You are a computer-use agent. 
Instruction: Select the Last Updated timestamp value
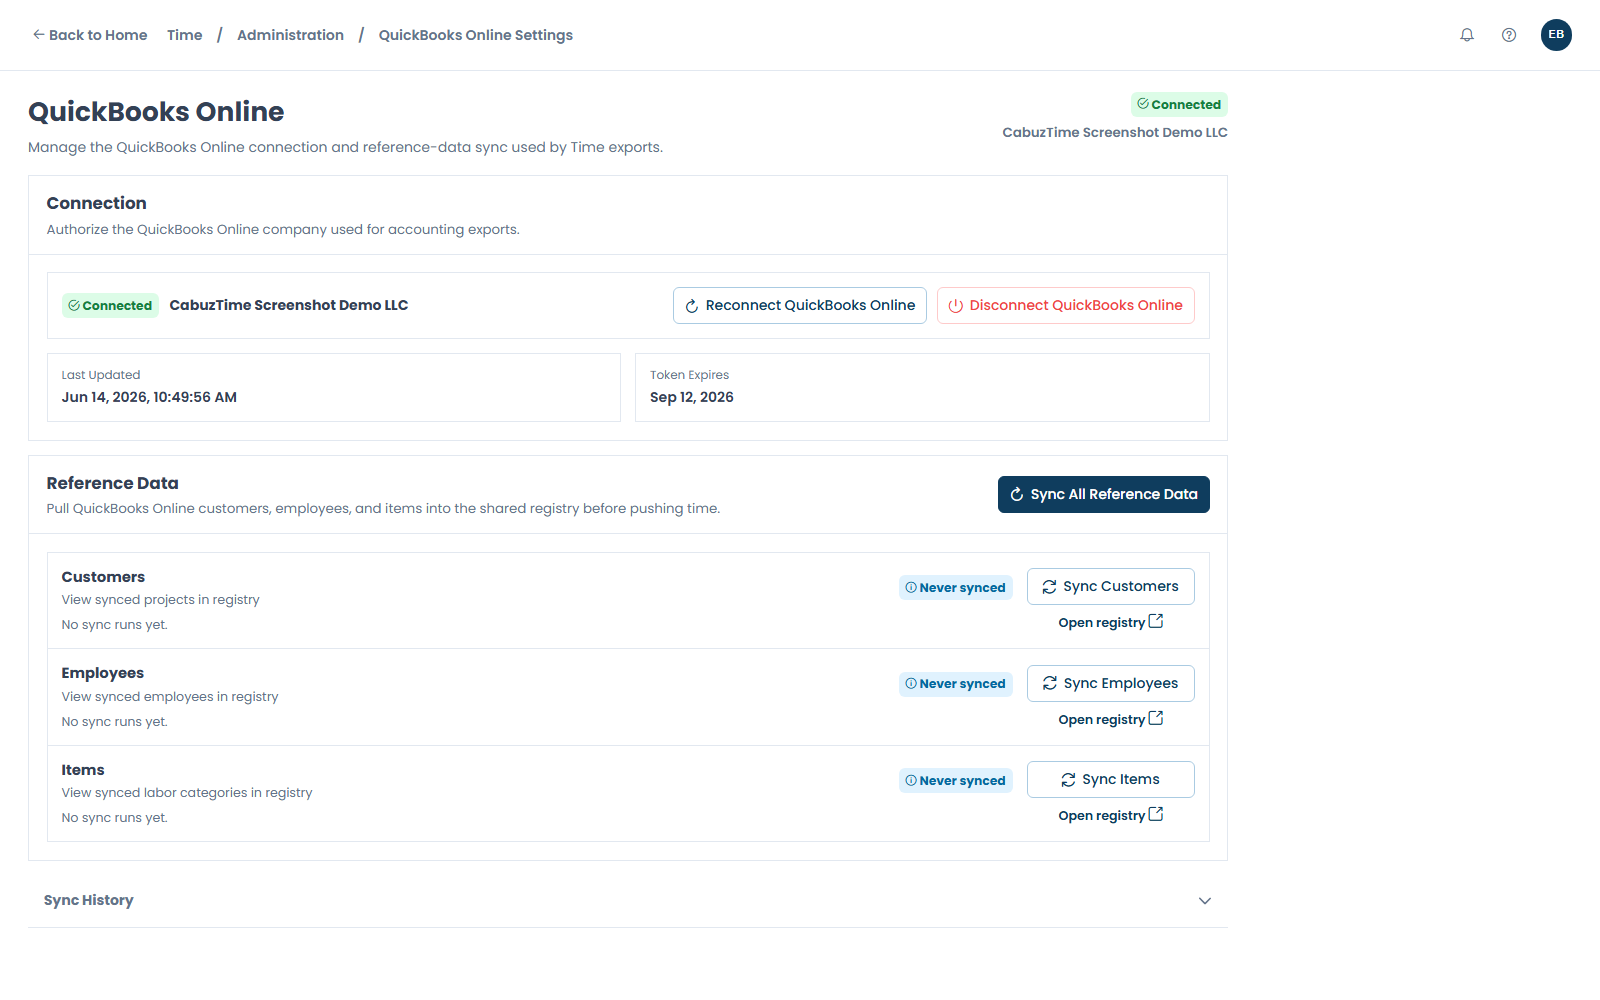(x=149, y=397)
